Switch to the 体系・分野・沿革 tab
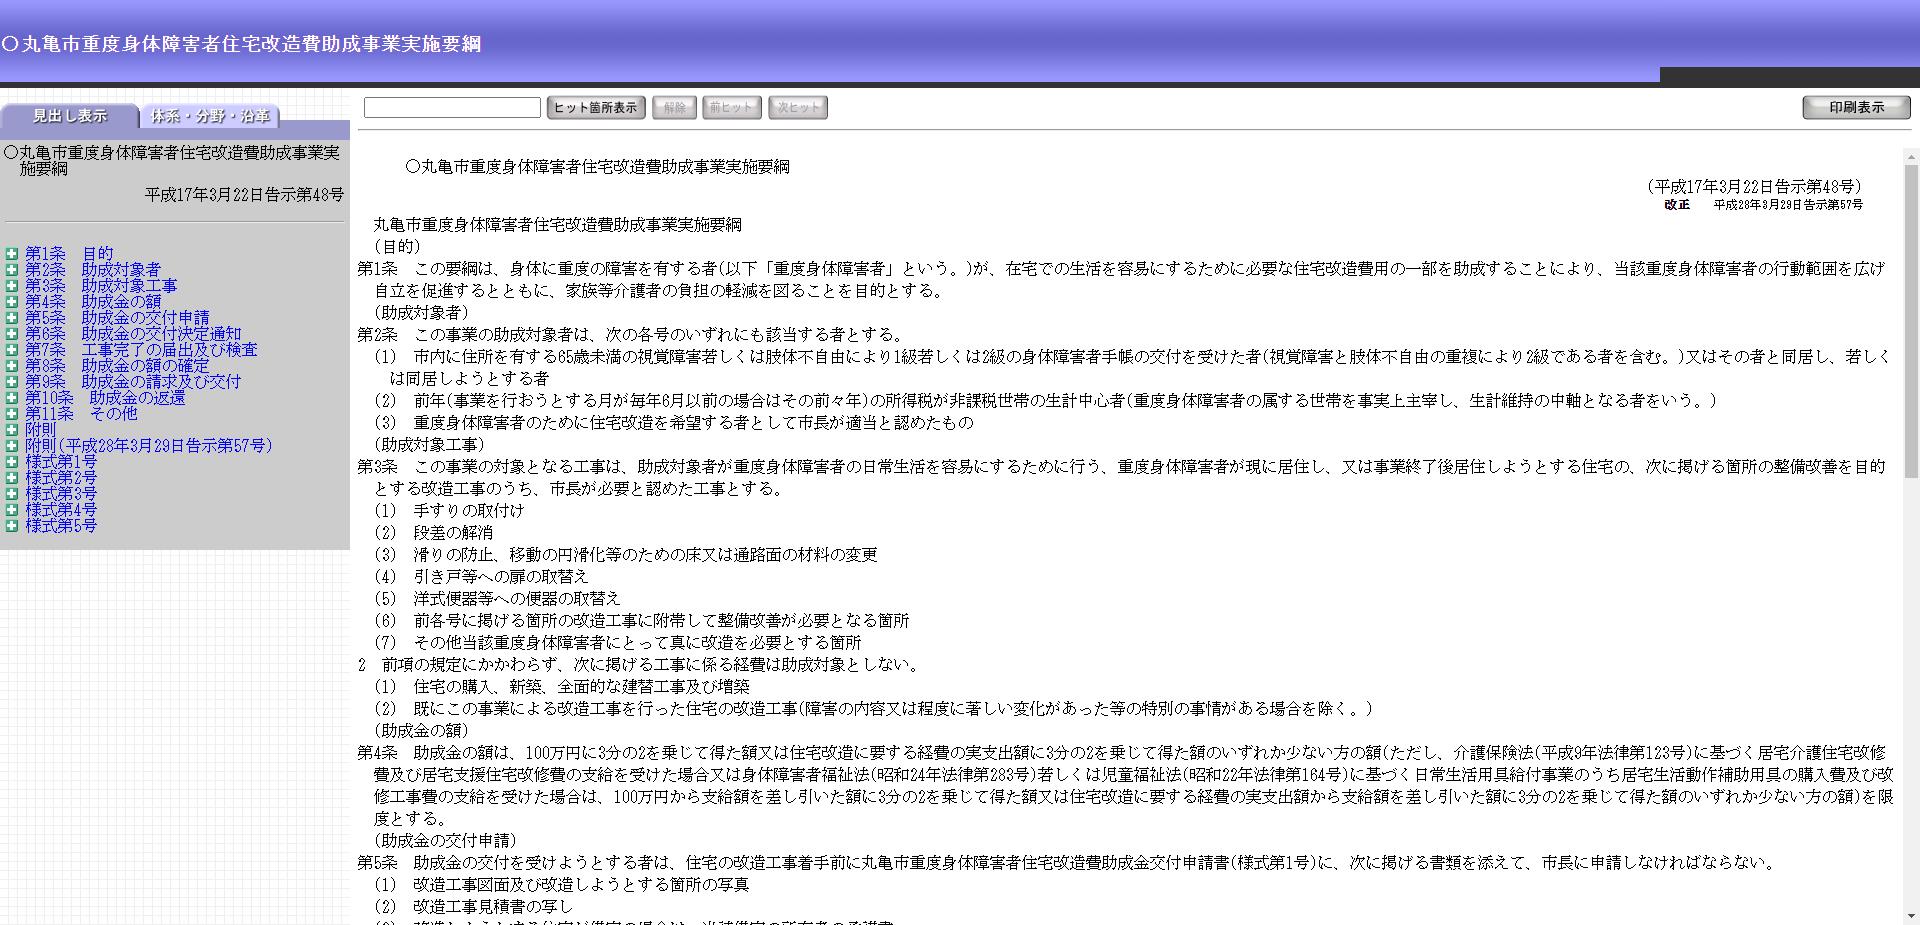Screen dimensions: 1920x925 (x=210, y=117)
